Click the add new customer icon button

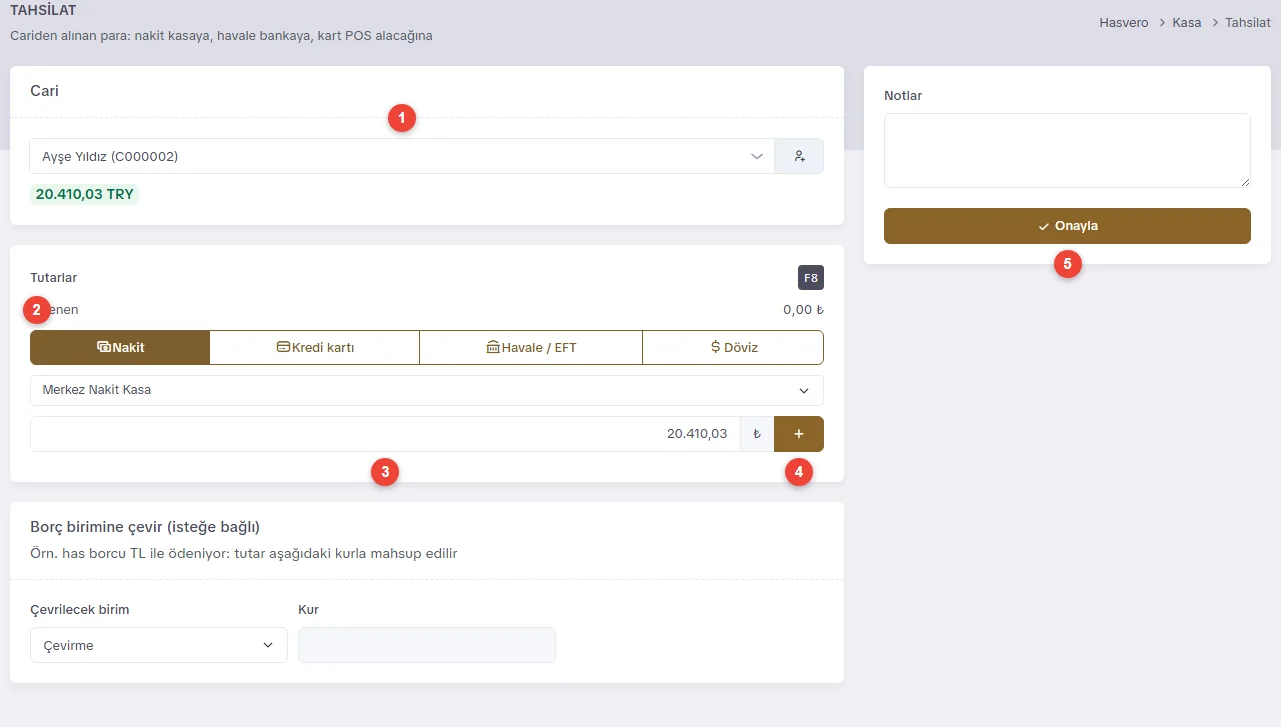pos(799,156)
